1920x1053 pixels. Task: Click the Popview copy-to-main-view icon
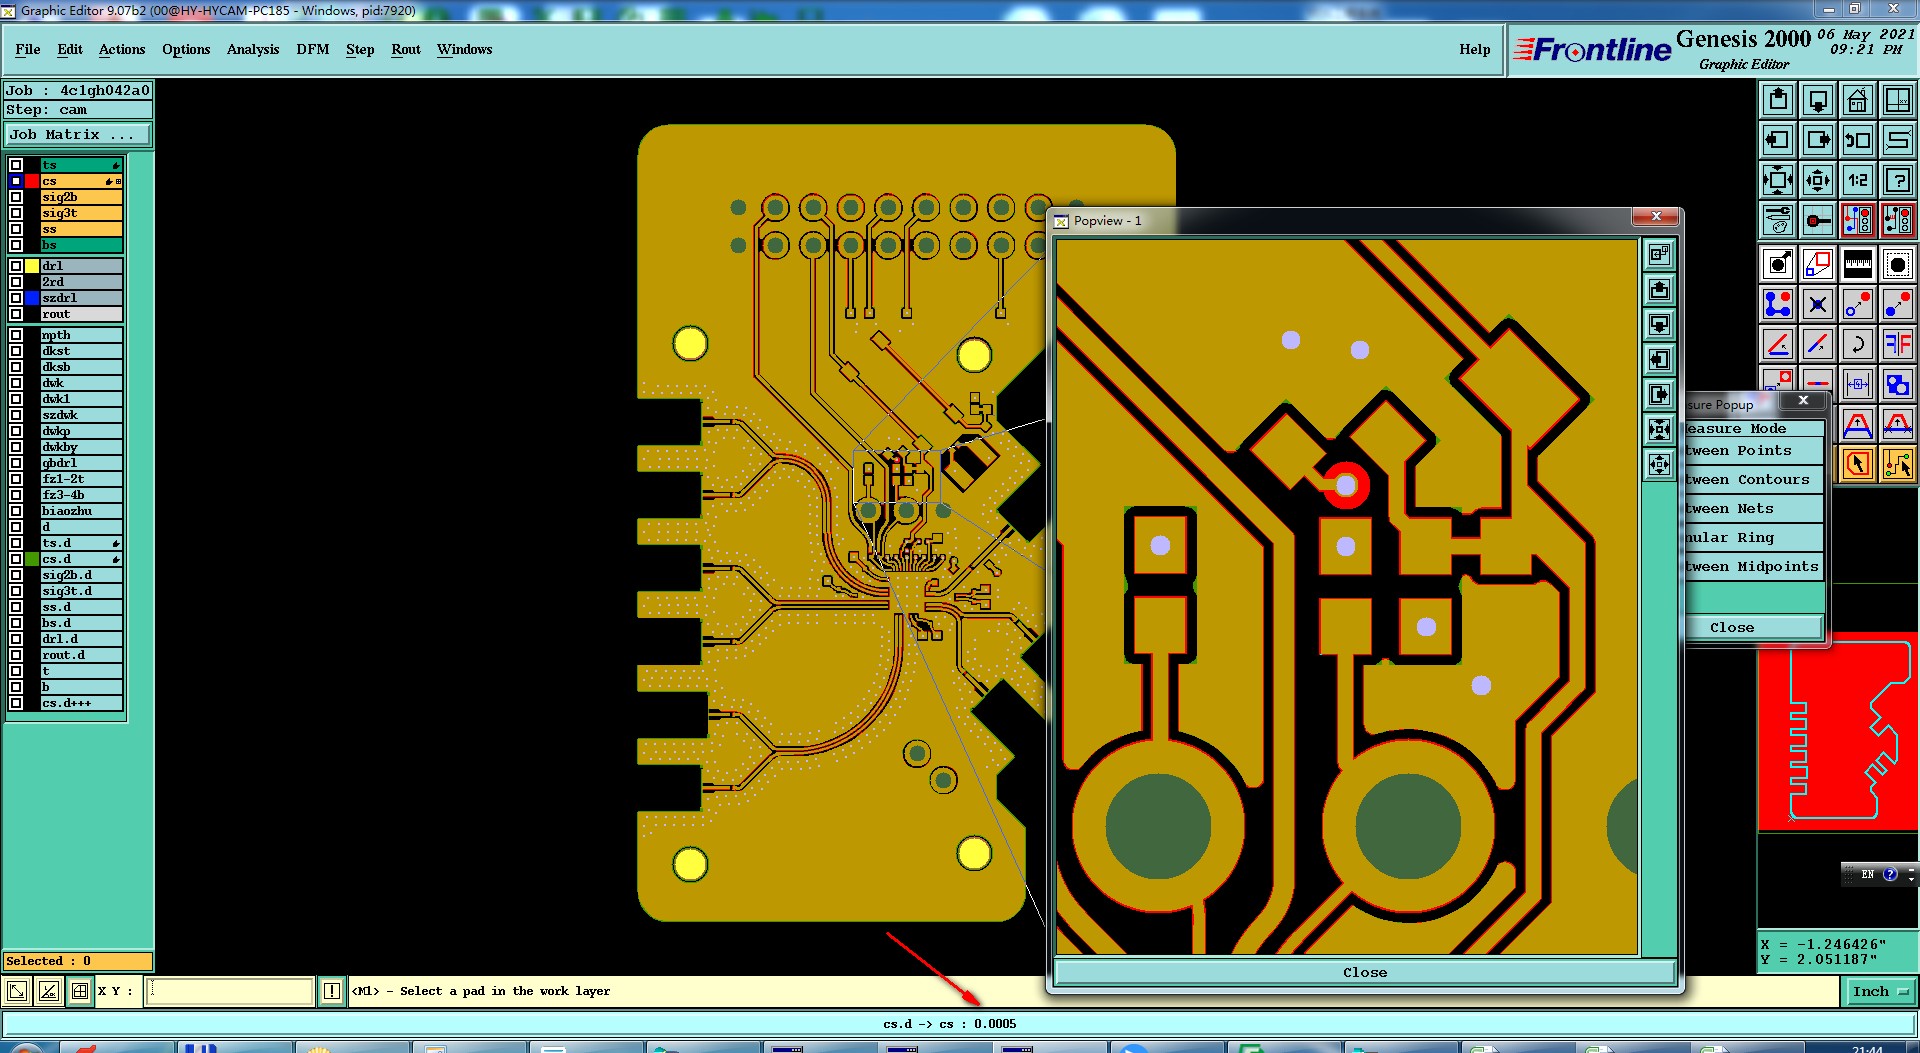click(x=1659, y=255)
